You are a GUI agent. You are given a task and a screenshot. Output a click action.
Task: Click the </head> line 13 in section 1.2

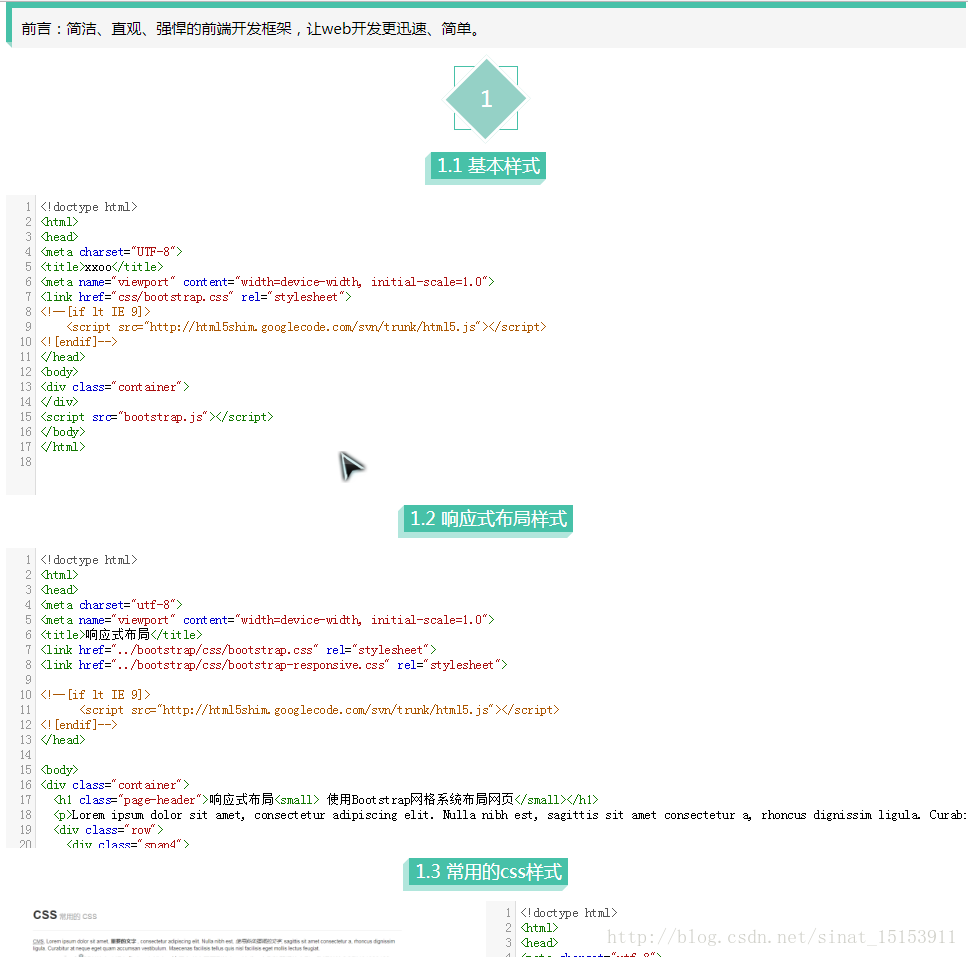63,740
